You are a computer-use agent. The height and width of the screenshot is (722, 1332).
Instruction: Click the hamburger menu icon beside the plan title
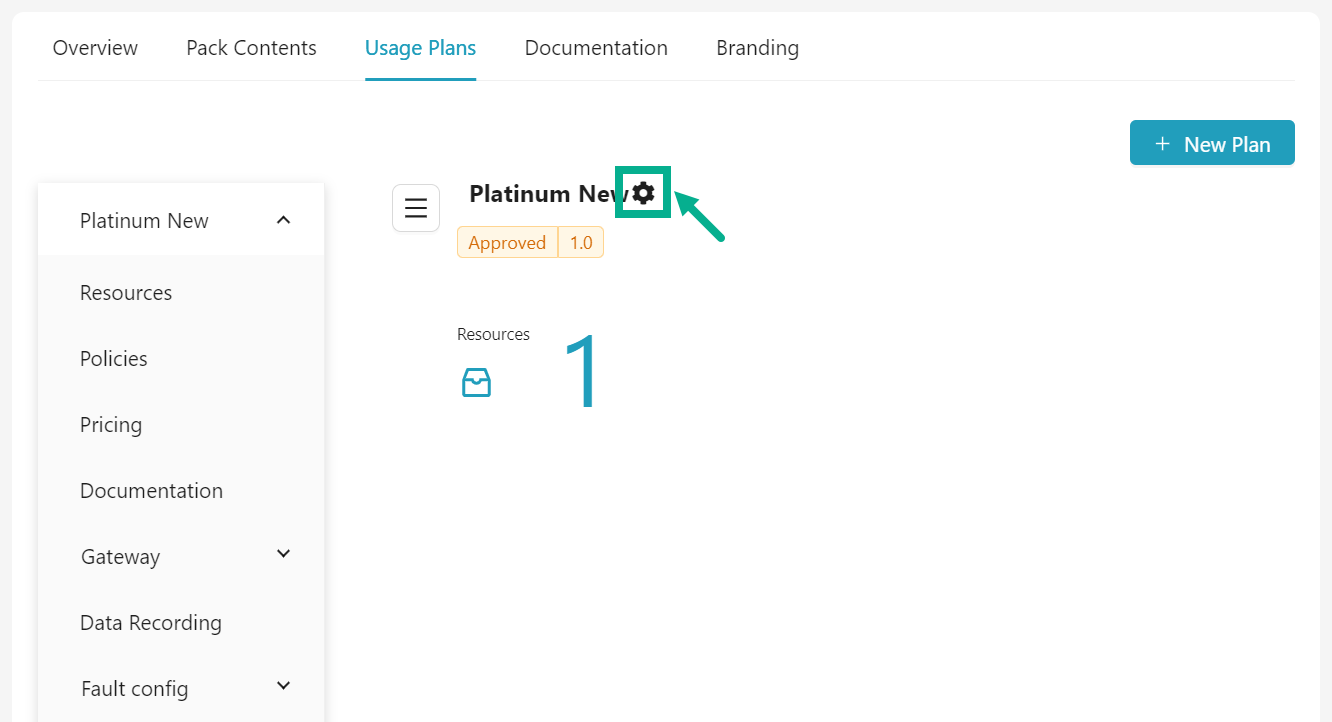(416, 208)
